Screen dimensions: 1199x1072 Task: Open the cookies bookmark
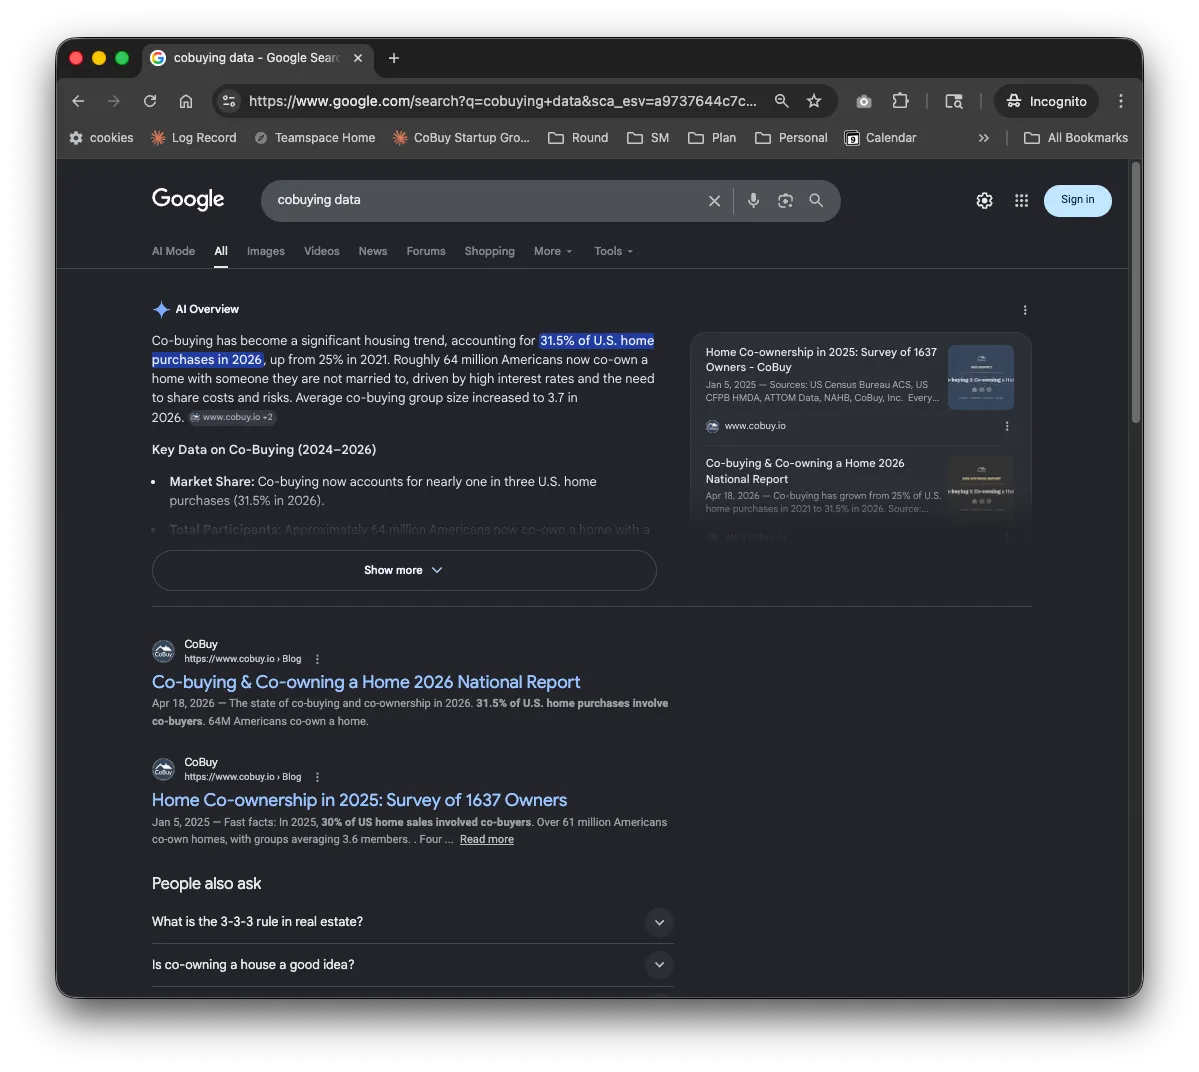coord(101,138)
